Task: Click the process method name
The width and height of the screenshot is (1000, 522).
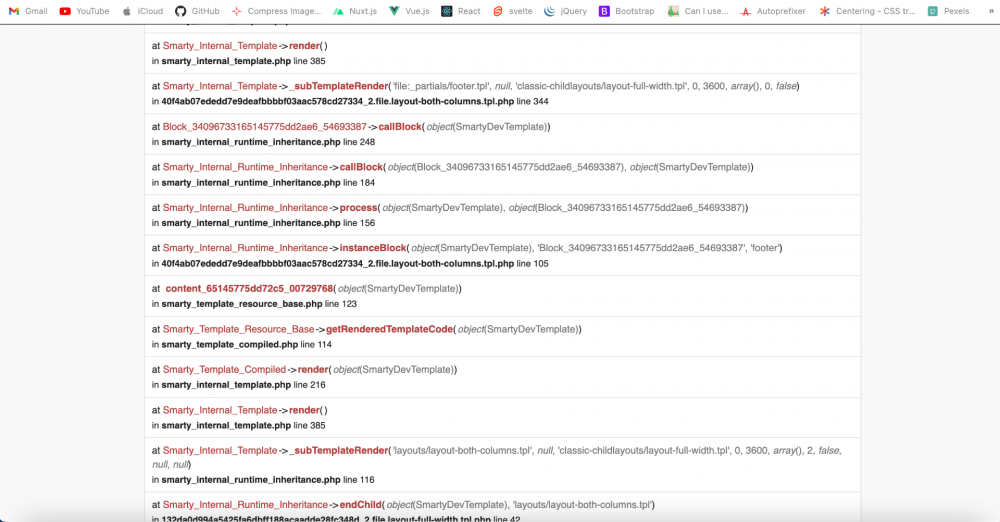Action: click(x=358, y=208)
